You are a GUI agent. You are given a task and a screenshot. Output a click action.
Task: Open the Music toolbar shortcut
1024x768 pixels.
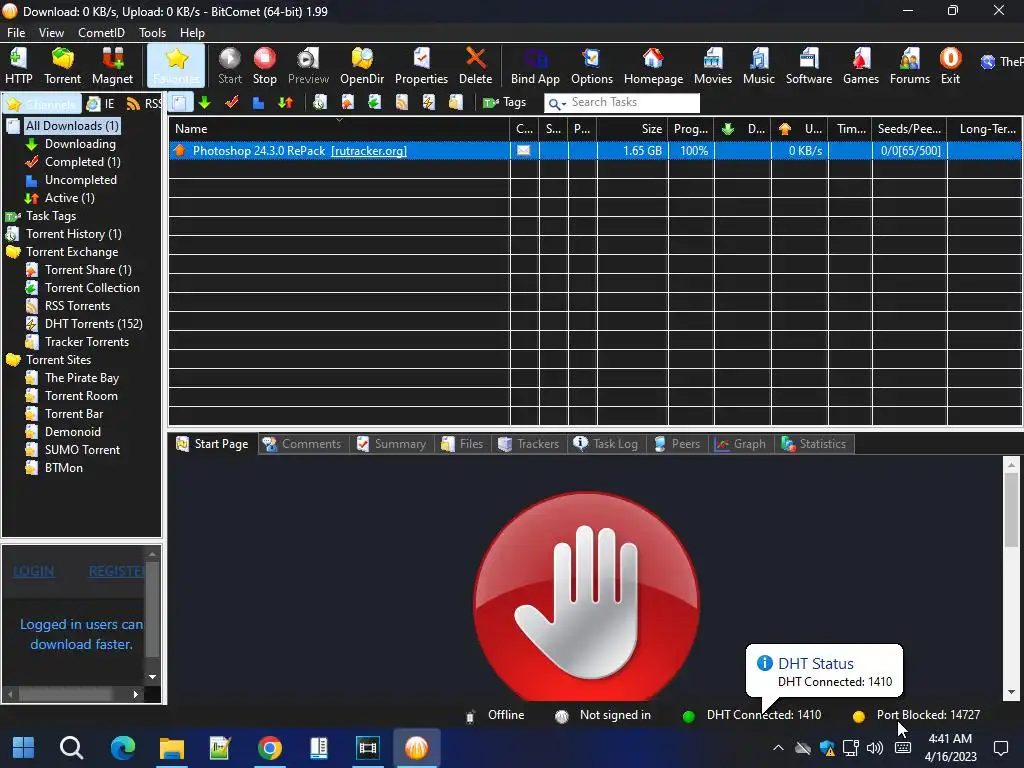click(759, 65)
